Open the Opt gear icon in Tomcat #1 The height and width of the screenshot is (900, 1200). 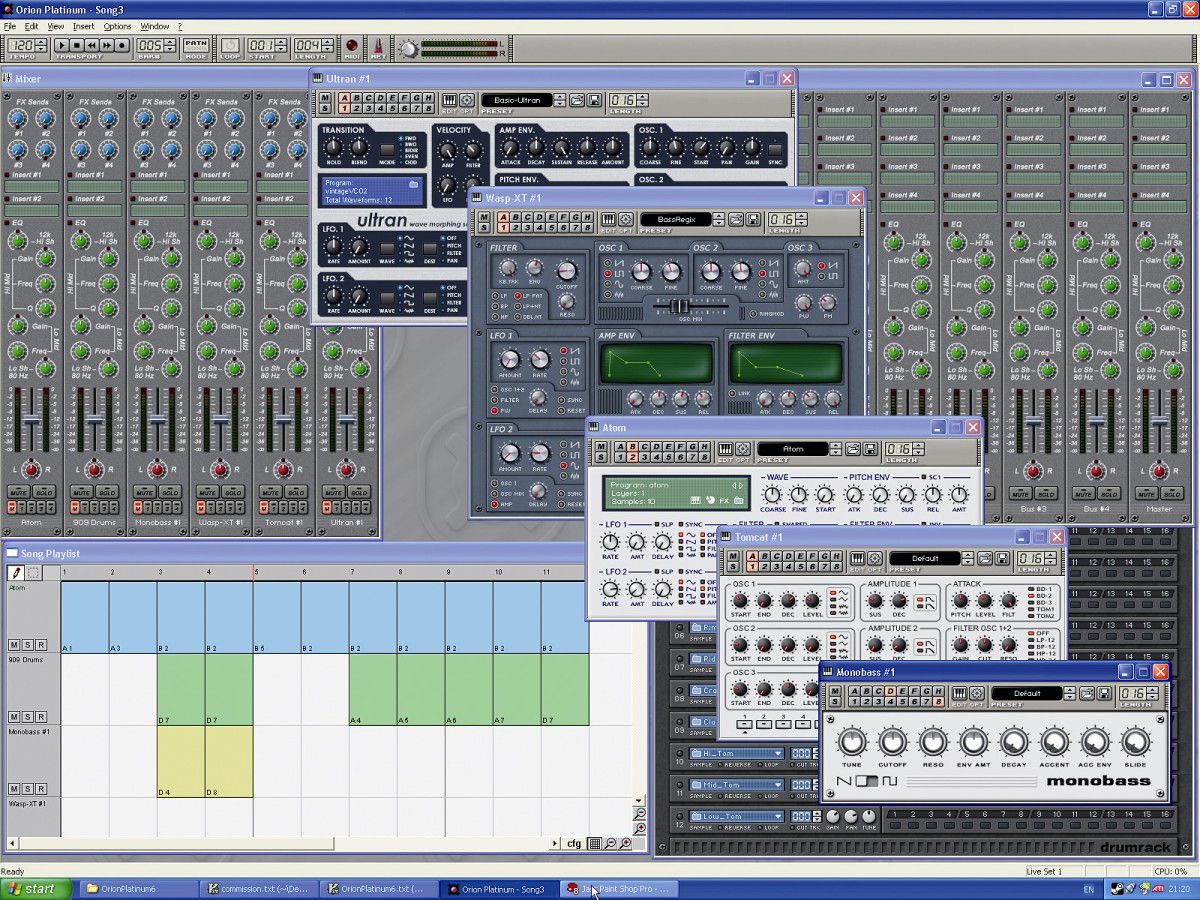875,558
